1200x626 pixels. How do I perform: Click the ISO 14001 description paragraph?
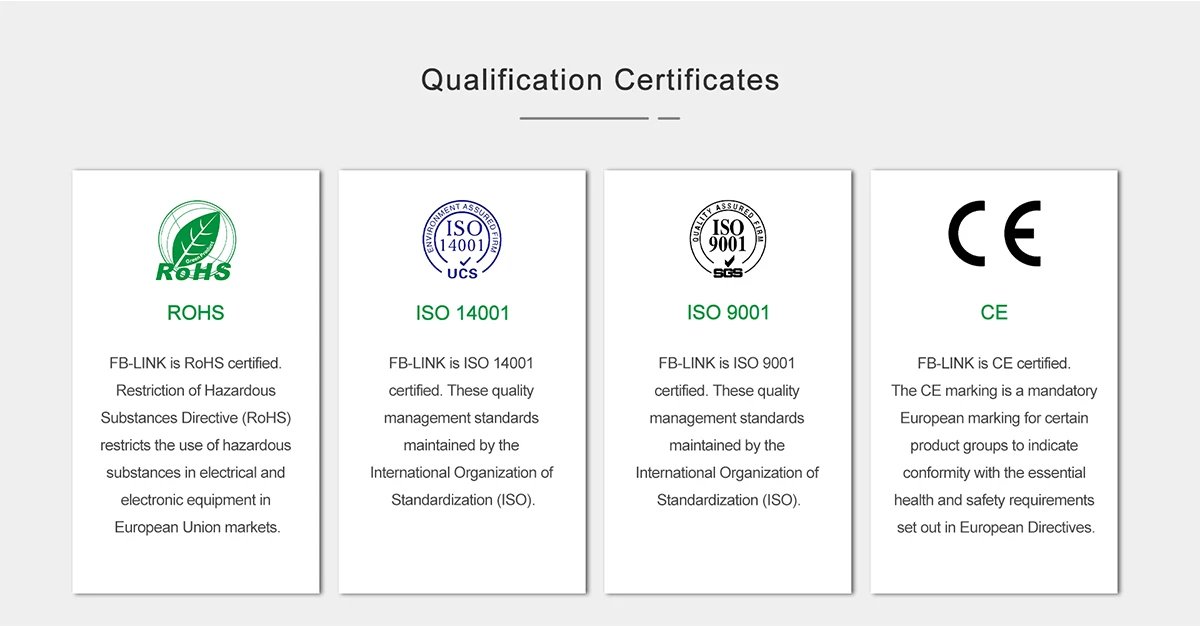pos(462,431)
